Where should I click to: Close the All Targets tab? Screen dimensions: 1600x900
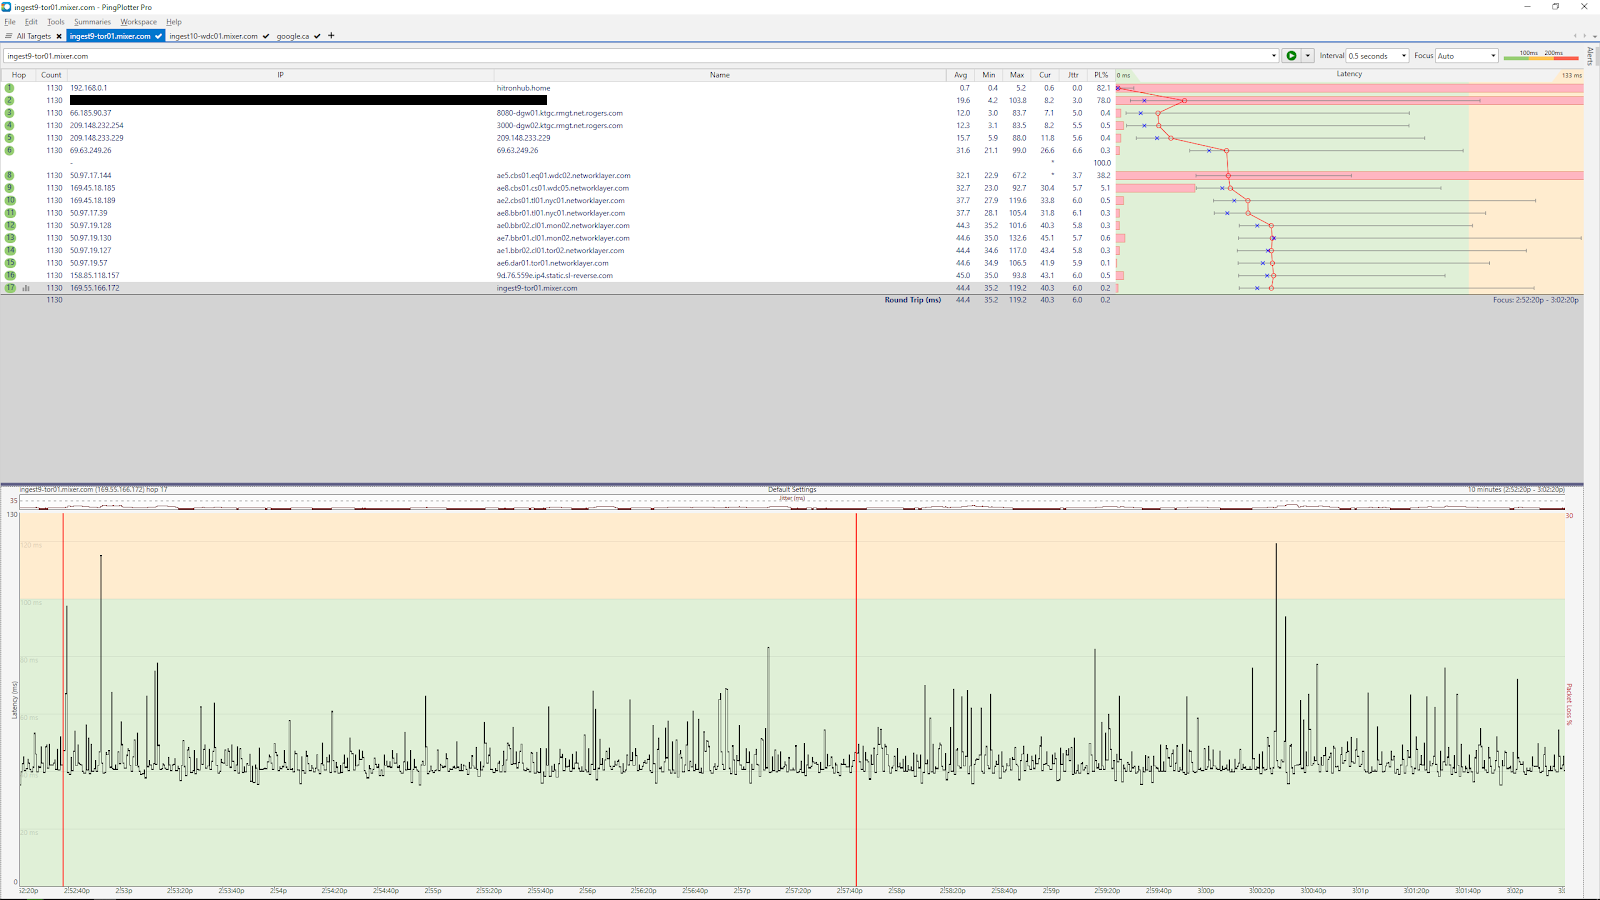point(59,36)
